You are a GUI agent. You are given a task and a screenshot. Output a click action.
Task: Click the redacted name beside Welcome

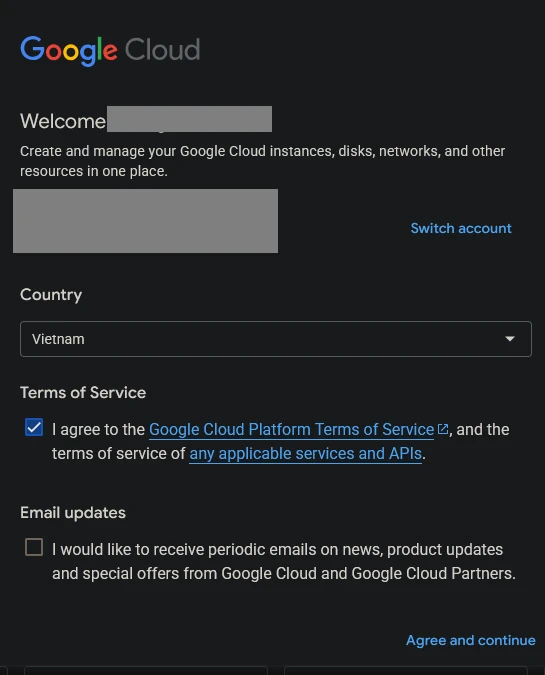[x=189, y=119]
